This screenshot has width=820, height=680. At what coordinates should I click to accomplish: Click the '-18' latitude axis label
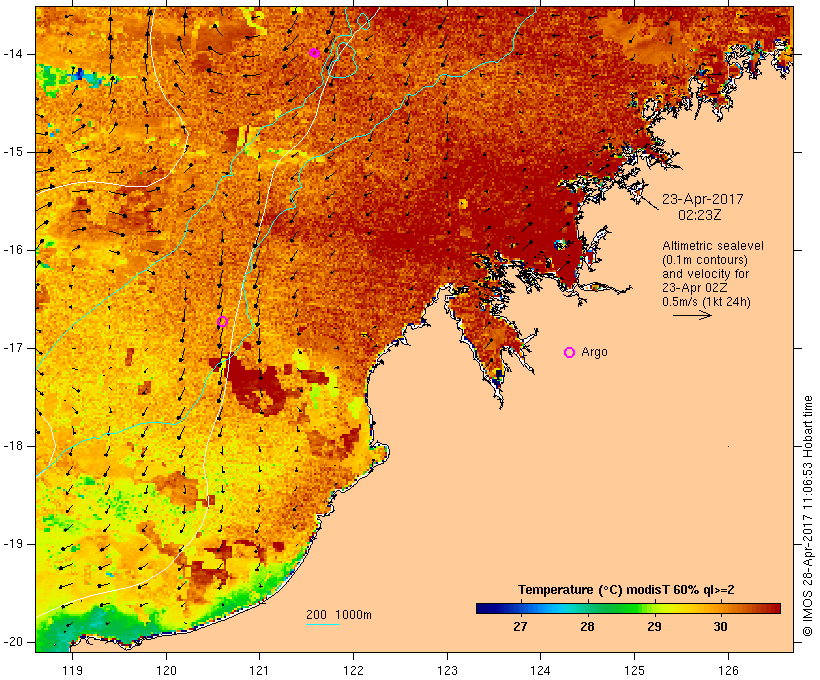(12, 446)
